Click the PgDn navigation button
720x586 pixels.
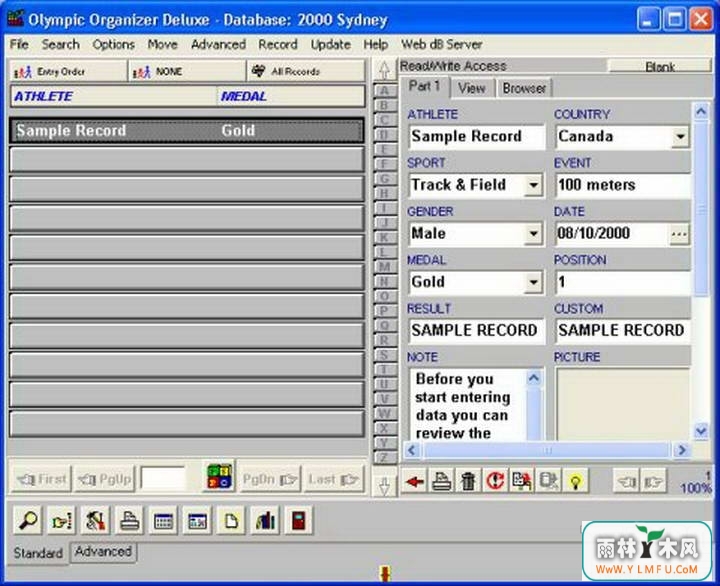point(270,479)
